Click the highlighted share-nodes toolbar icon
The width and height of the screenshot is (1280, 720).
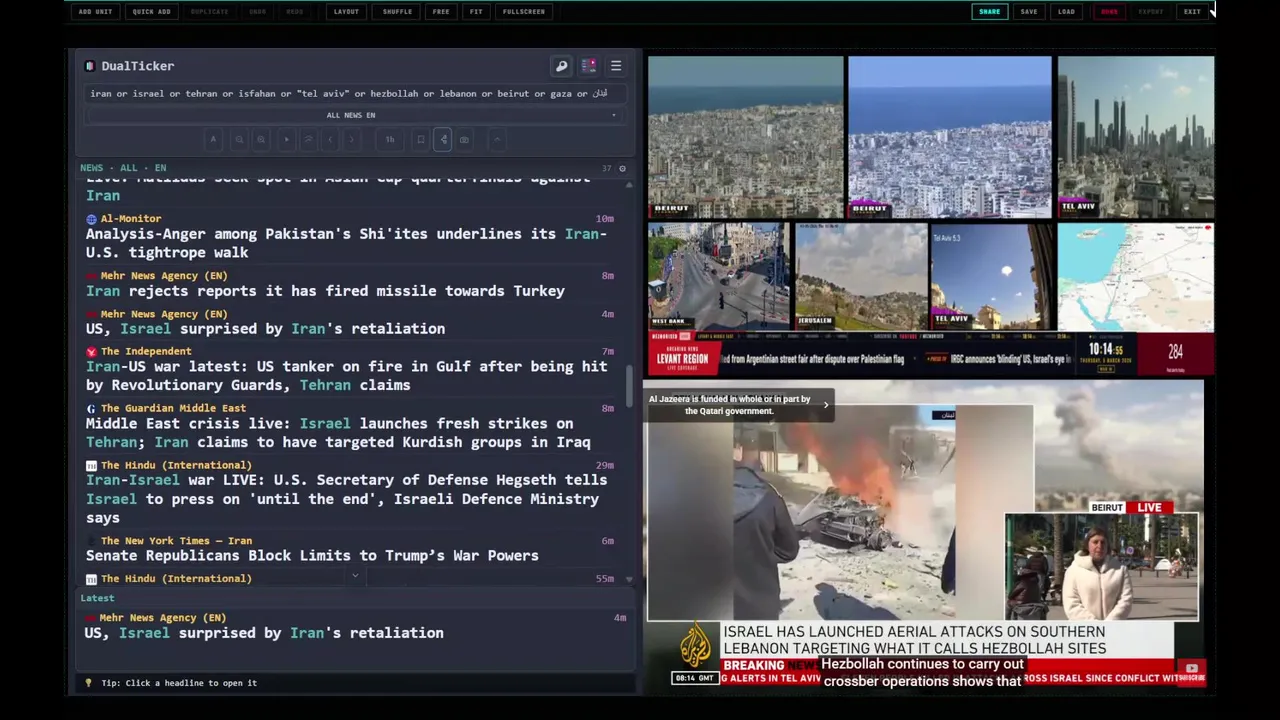(443, 139)
